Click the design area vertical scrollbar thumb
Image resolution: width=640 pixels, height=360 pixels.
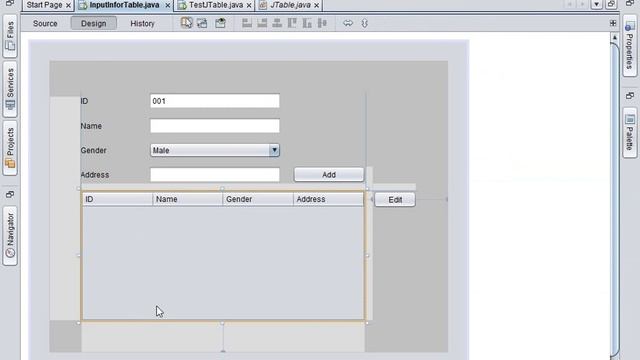[615, 200]
